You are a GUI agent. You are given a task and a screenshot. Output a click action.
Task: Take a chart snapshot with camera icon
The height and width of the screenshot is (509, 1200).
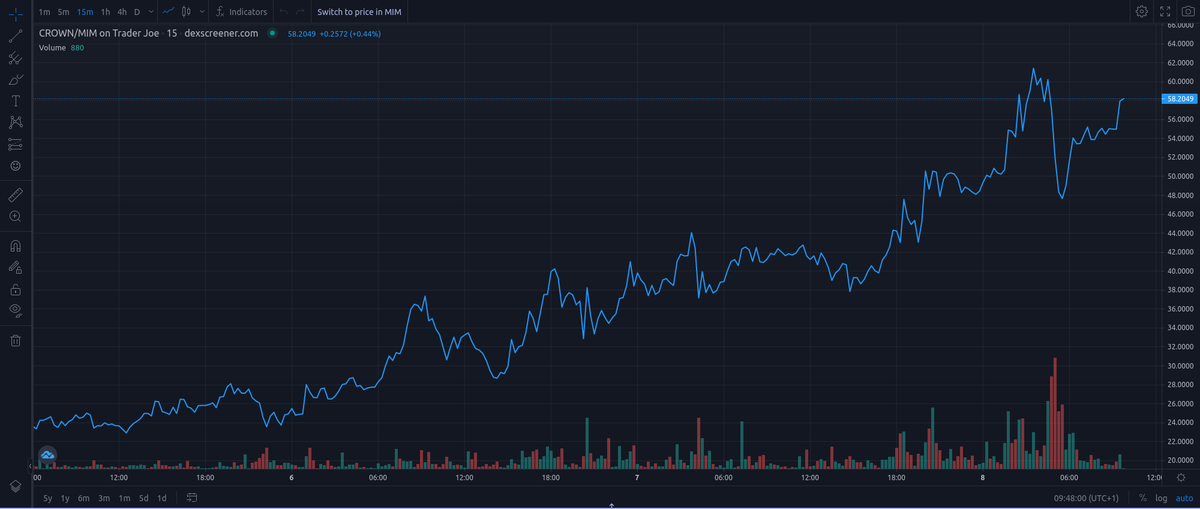(1187, 12)
